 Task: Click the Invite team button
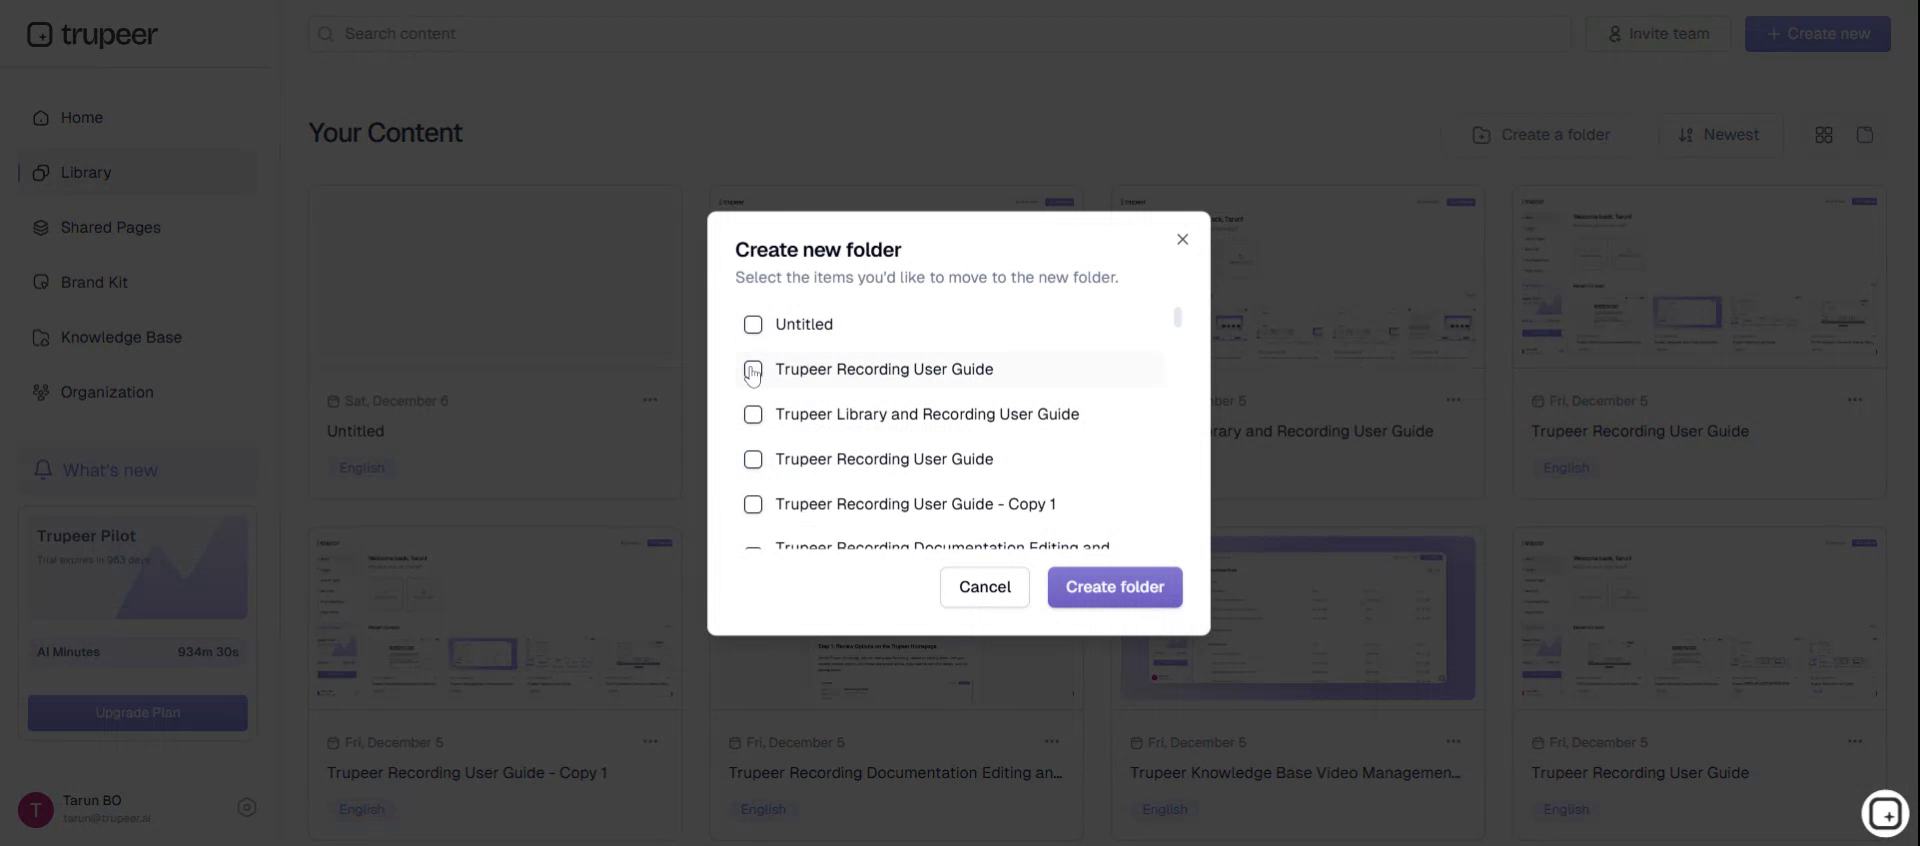[x=1658, y=34]
